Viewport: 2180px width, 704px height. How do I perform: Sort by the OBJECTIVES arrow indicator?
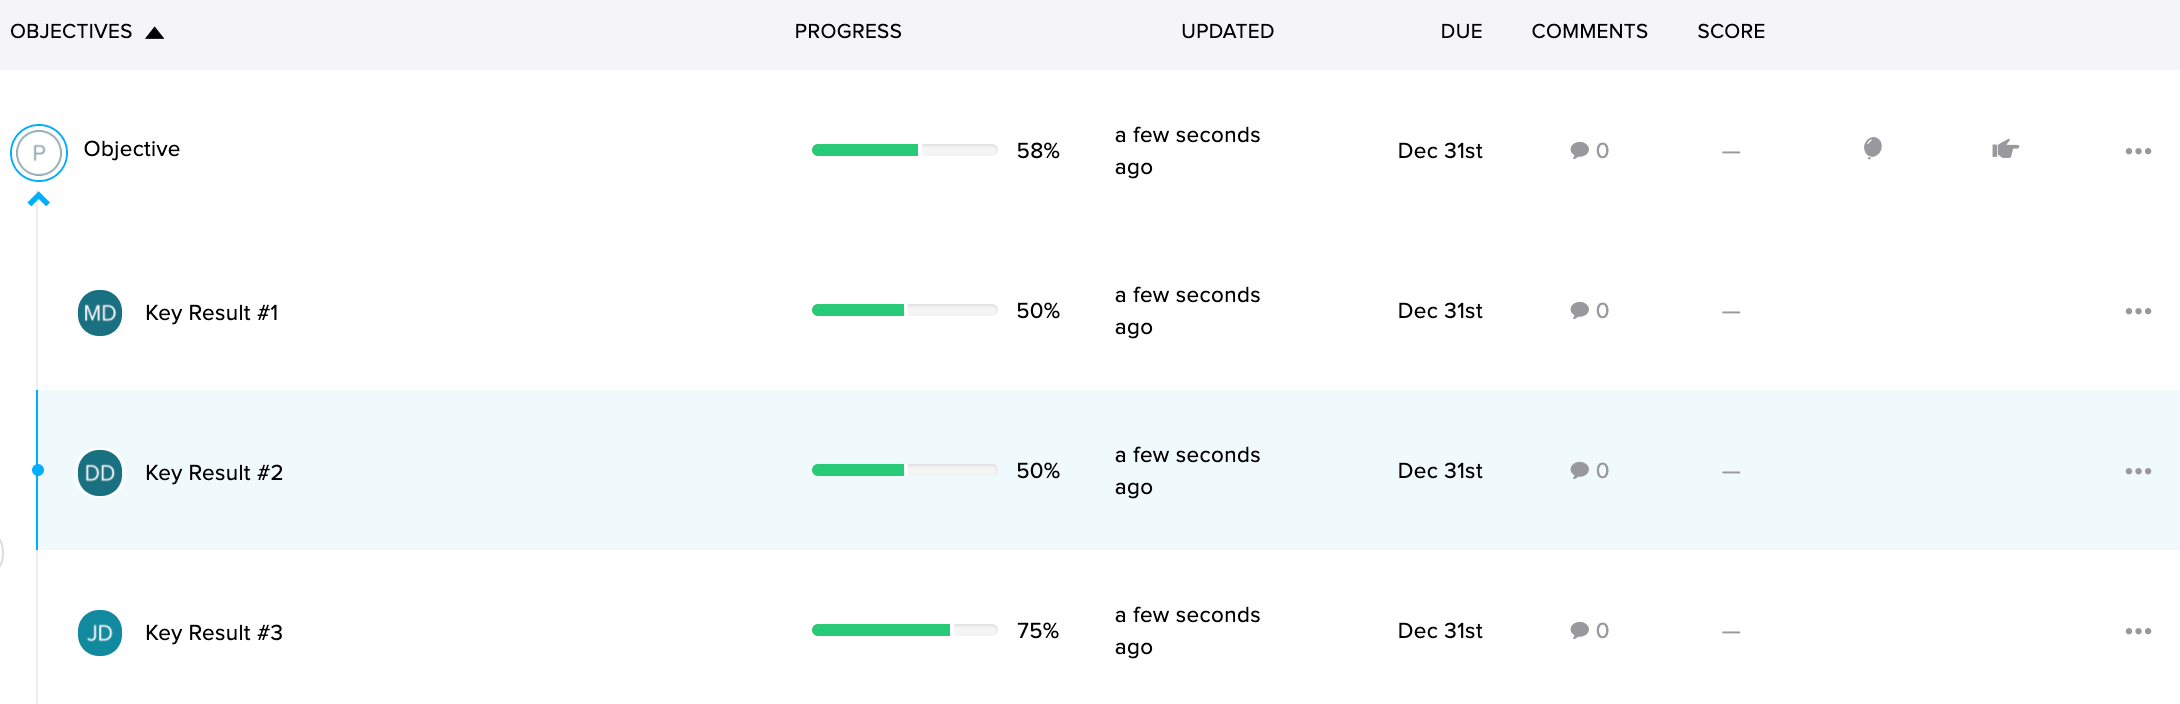pos(154,33)
